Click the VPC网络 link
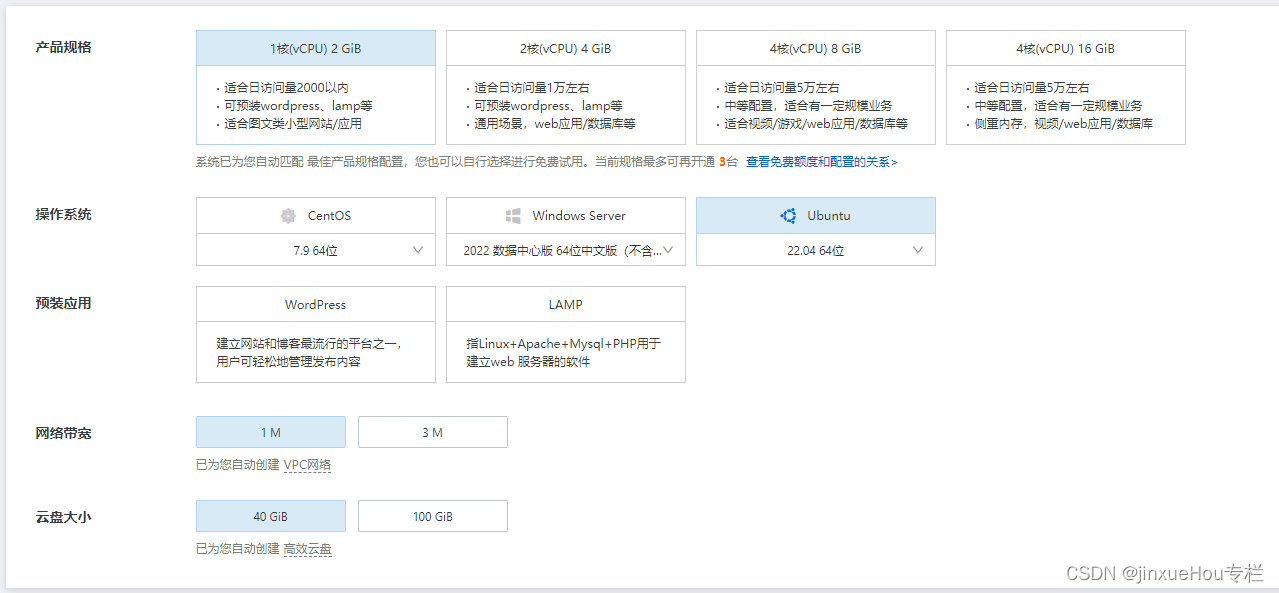The width and height of the screenshot is (1279, 593). pyautogui.click(x=307, y=465)
